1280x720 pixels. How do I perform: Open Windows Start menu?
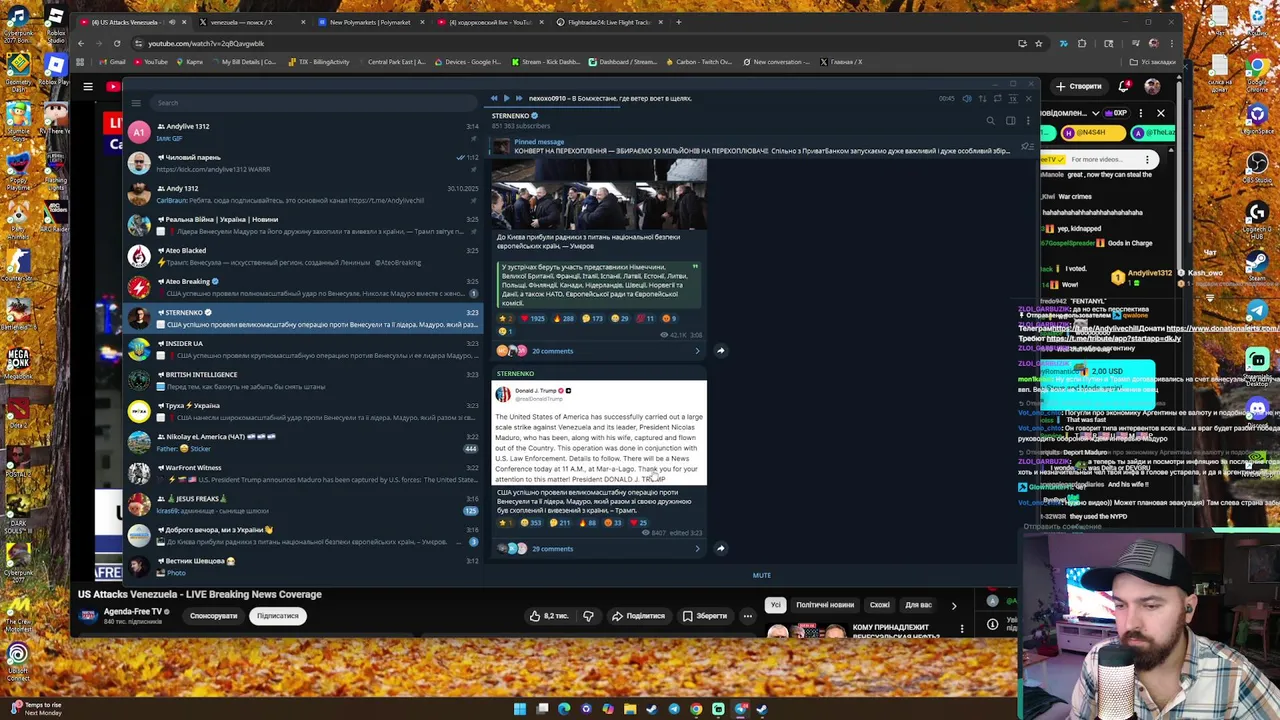tap(520, 709)
